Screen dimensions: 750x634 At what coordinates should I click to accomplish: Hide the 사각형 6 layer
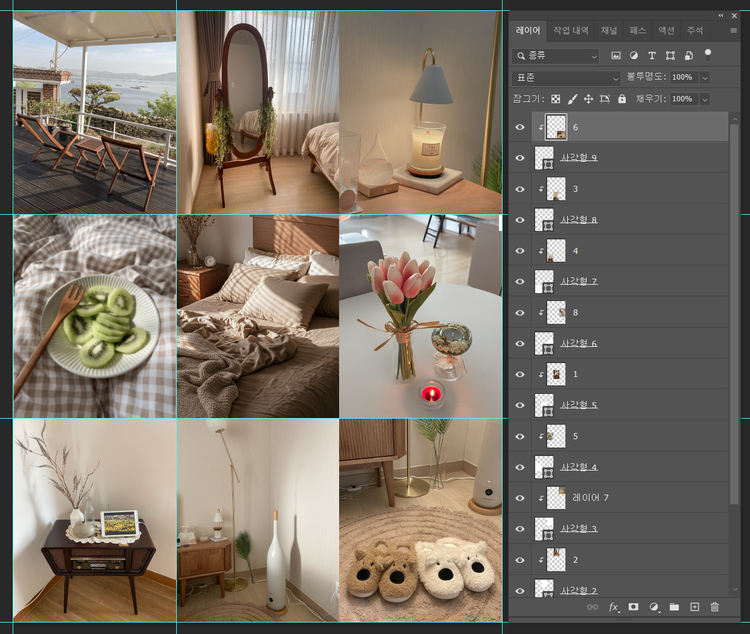520,344
